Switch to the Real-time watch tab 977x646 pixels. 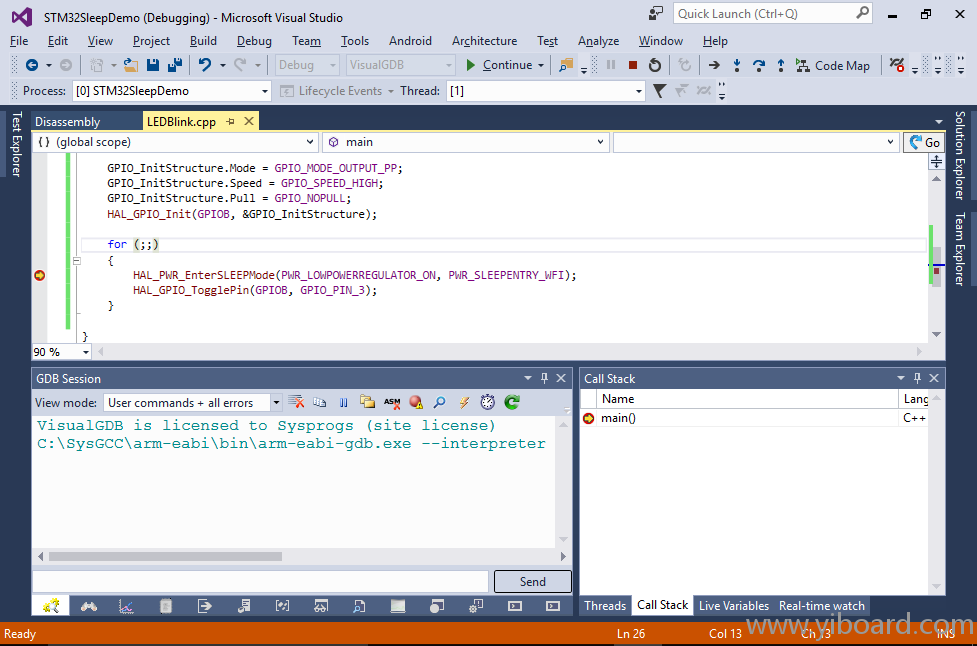pyautogui.click(x=822, y=606)
